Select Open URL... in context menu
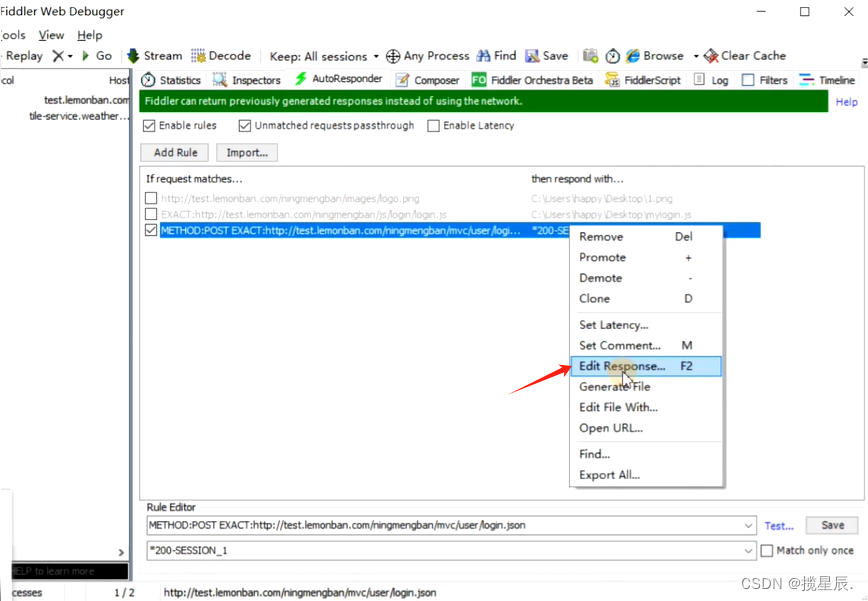 [x=646, y=428]
